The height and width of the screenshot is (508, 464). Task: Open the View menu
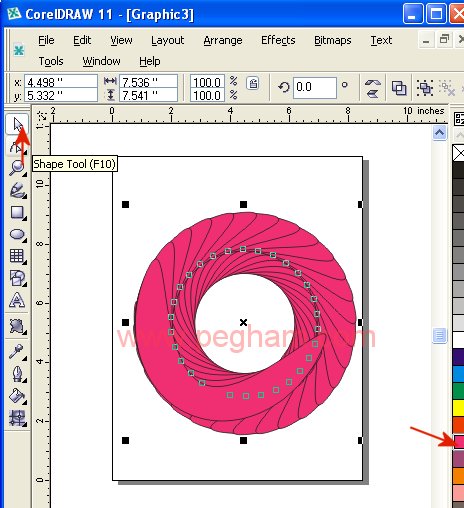(121, 40)
